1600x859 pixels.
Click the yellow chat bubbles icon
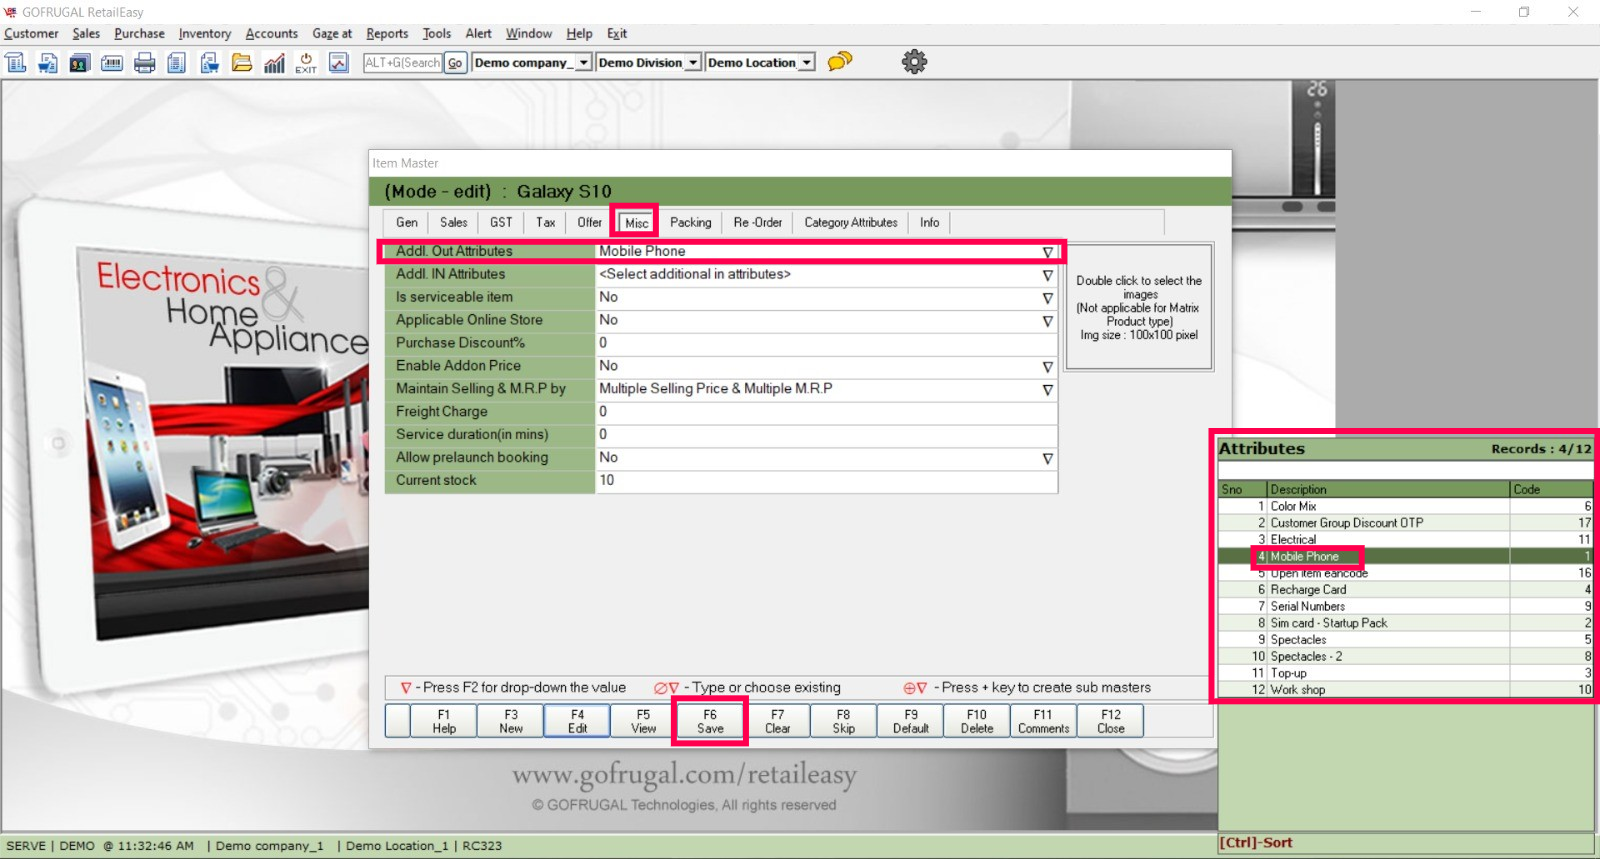click(x=840, y=61)
